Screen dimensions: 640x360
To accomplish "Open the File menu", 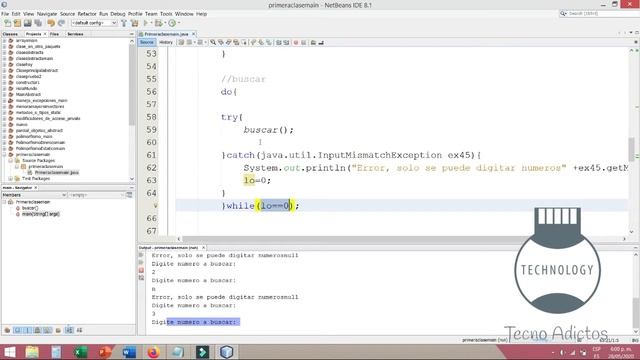I will click(x=5, y=14).
